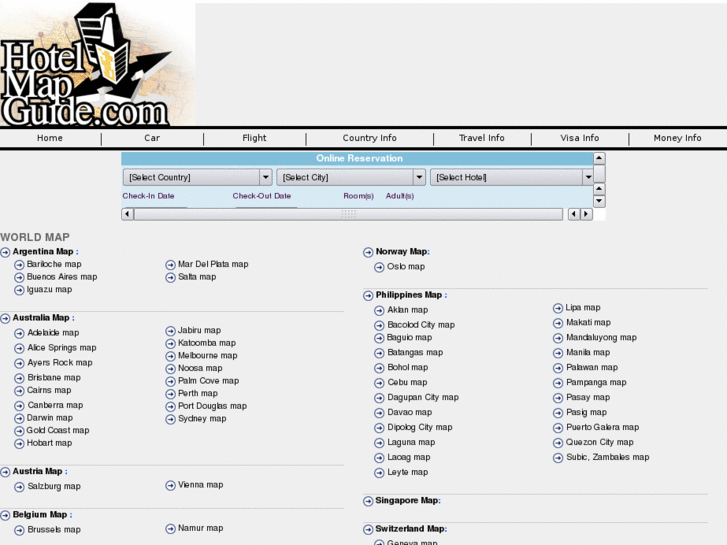Open the Select Country dropdown

click(197, 177)
